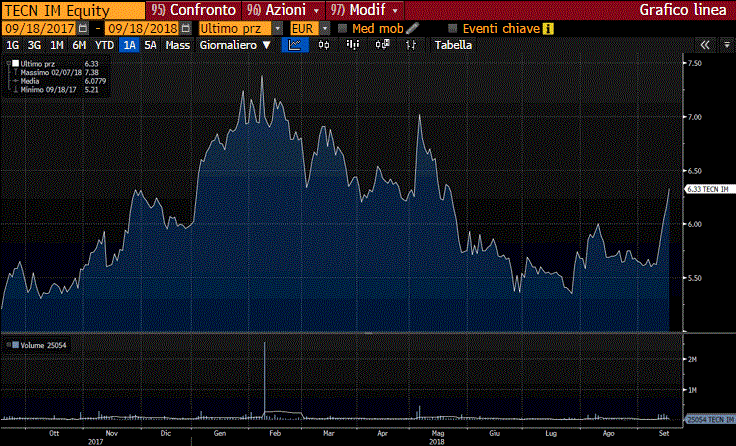Viewport: 736px width, 446px height.
Task: Click the Grafico linea title label
Action: [x=683, y=10]
